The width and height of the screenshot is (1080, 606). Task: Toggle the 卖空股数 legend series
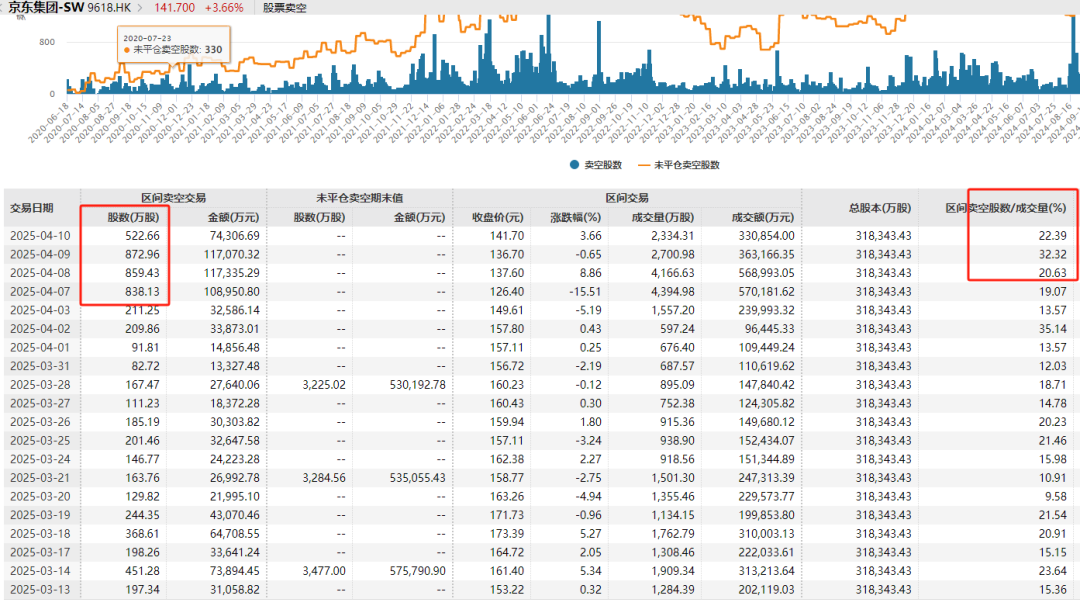pos(596,165)
